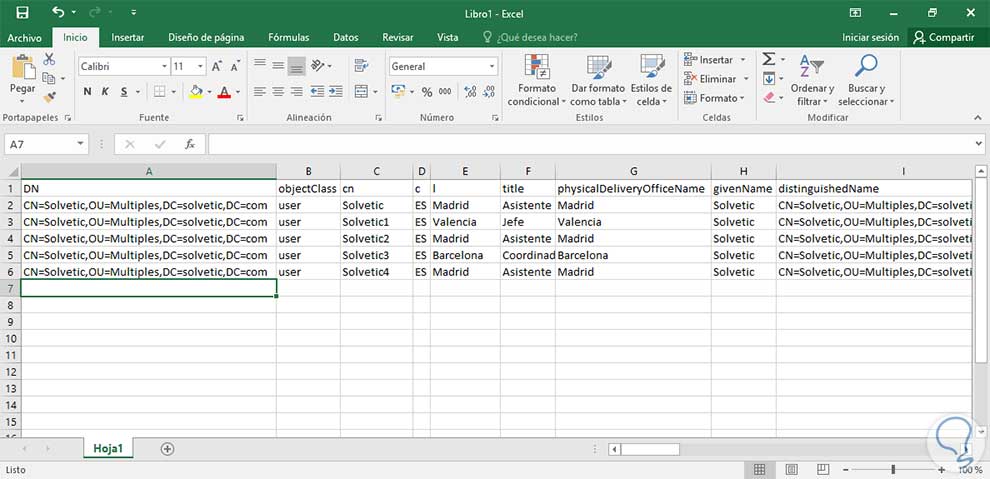Screen dimensions: 990x479
Task: Switch to the Diseño de página tab
Action: pos(206,37)
